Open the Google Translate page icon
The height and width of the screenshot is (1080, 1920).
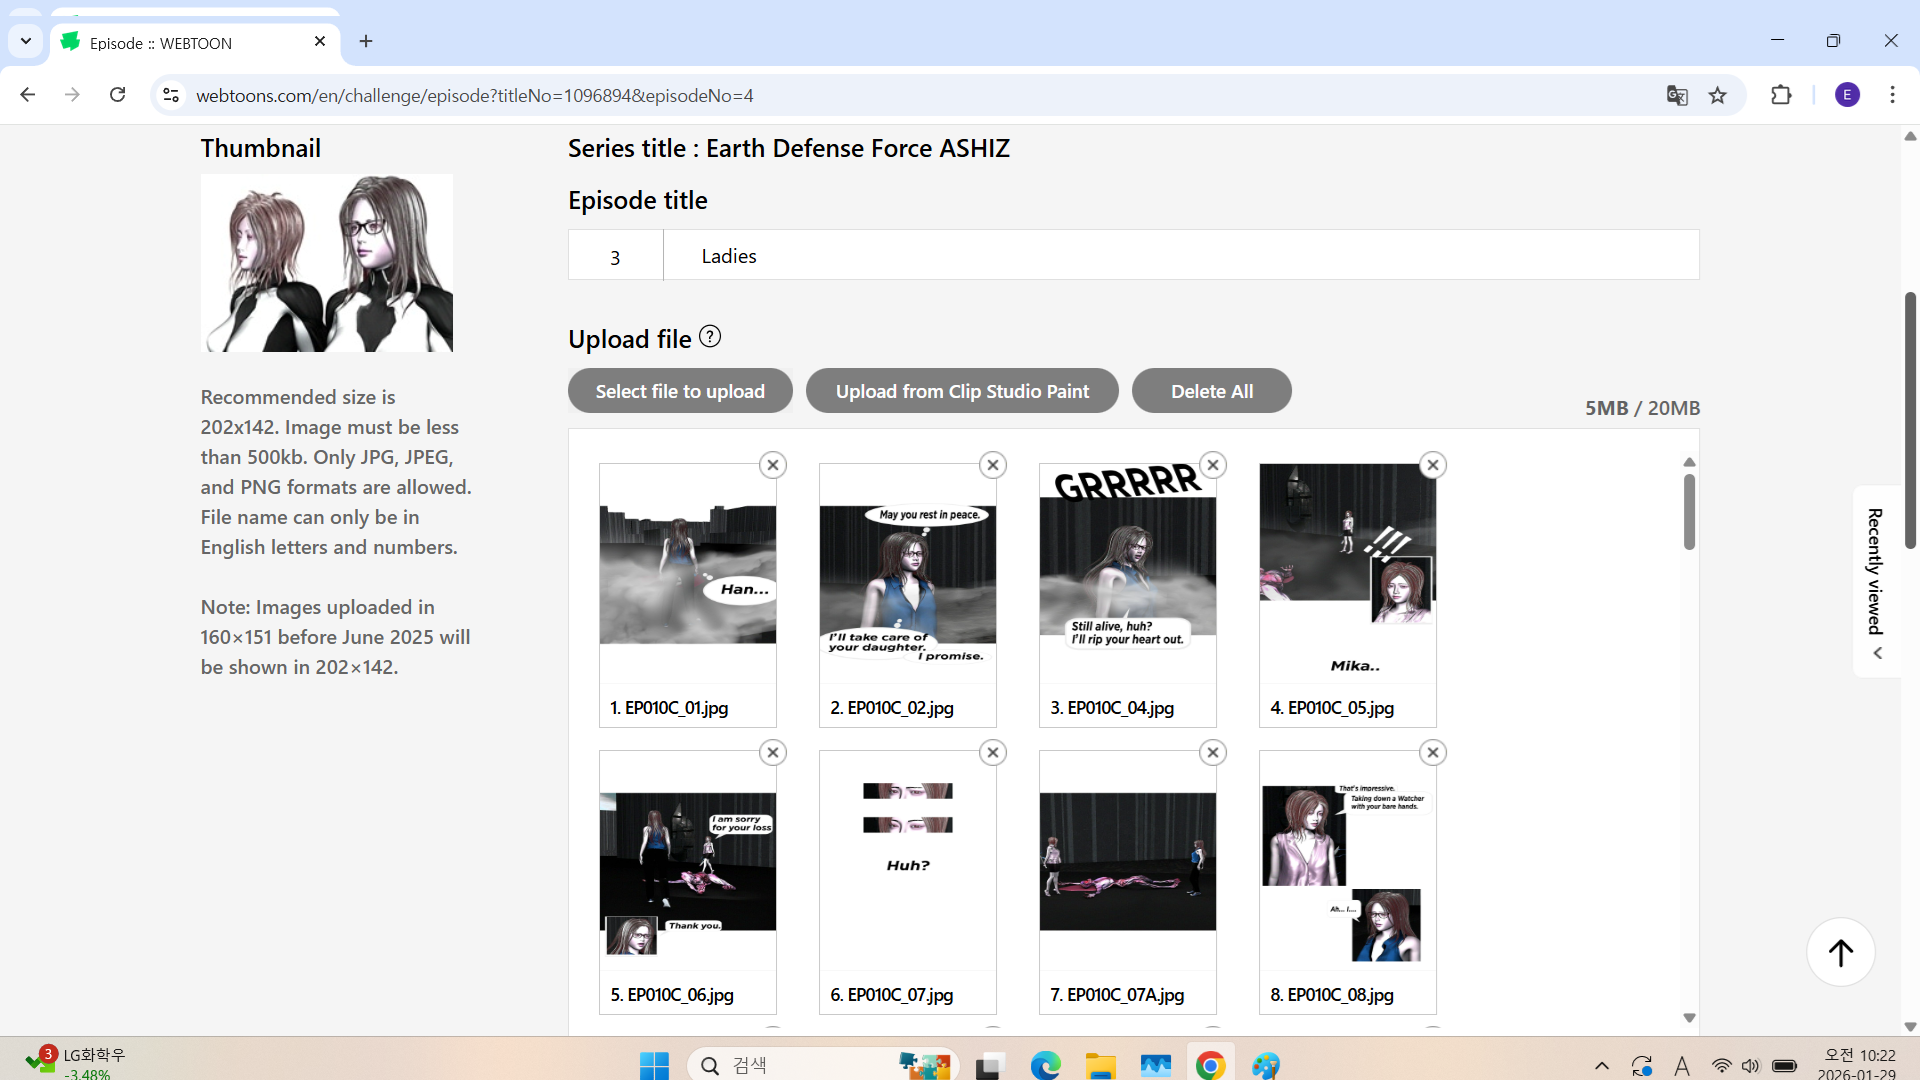tap(1677, 95)
